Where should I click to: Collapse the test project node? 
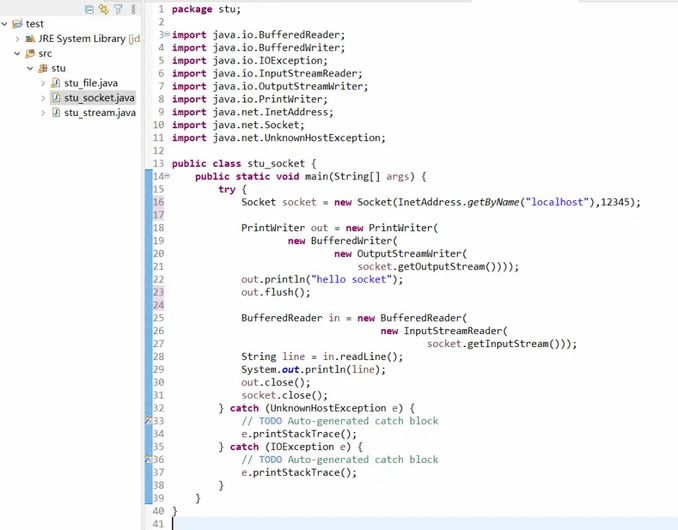[x=5, y=23]
